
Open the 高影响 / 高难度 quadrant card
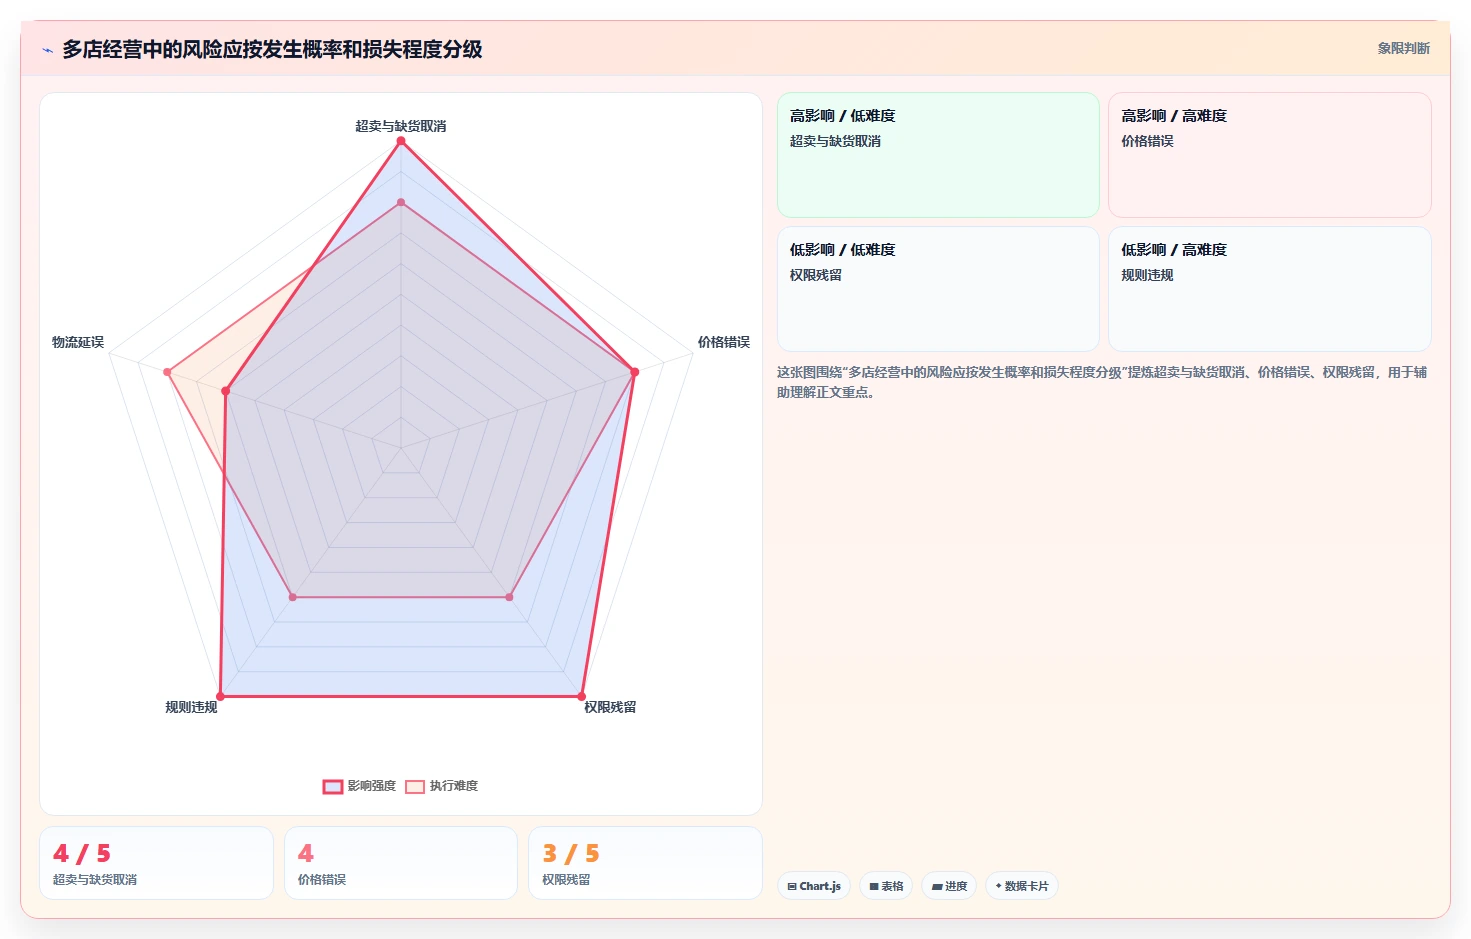tap(1270, 155)
